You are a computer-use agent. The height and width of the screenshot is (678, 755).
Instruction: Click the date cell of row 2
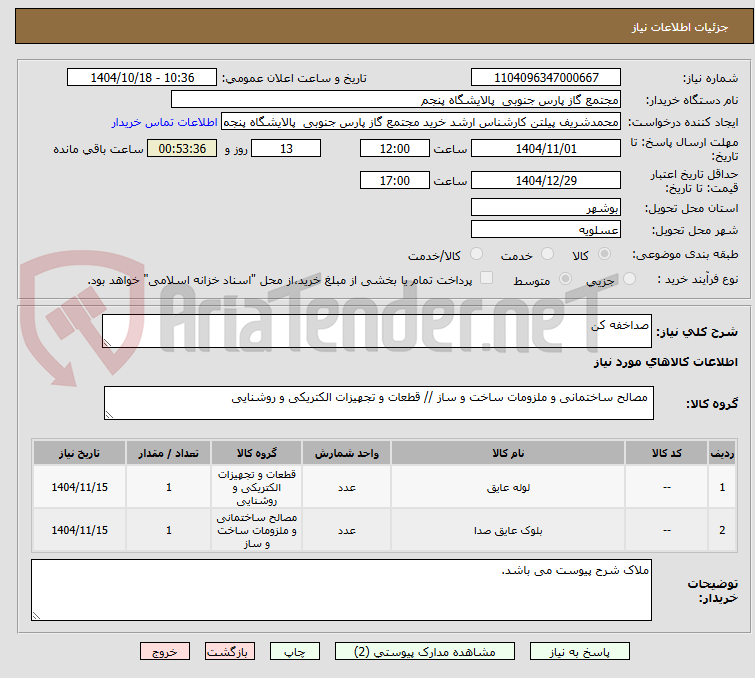(x=79, y=530)
